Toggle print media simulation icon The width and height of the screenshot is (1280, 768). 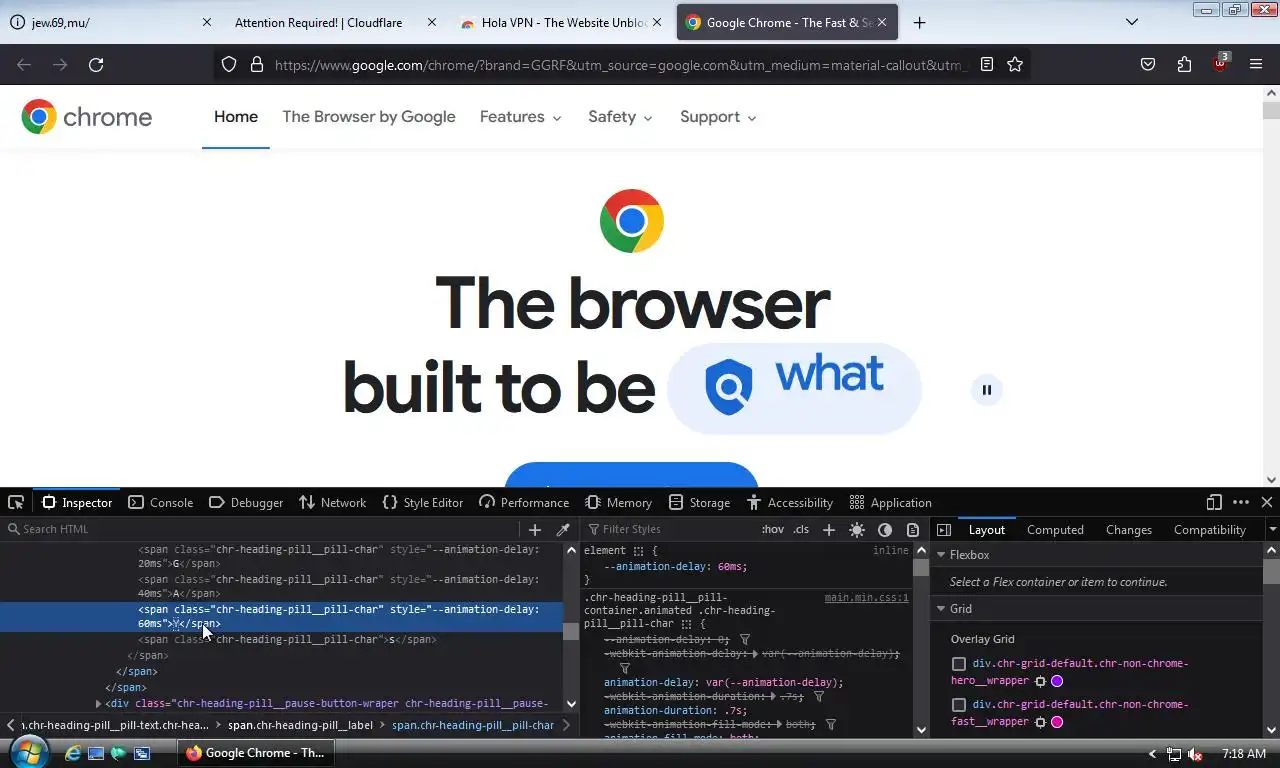(913, 529)
